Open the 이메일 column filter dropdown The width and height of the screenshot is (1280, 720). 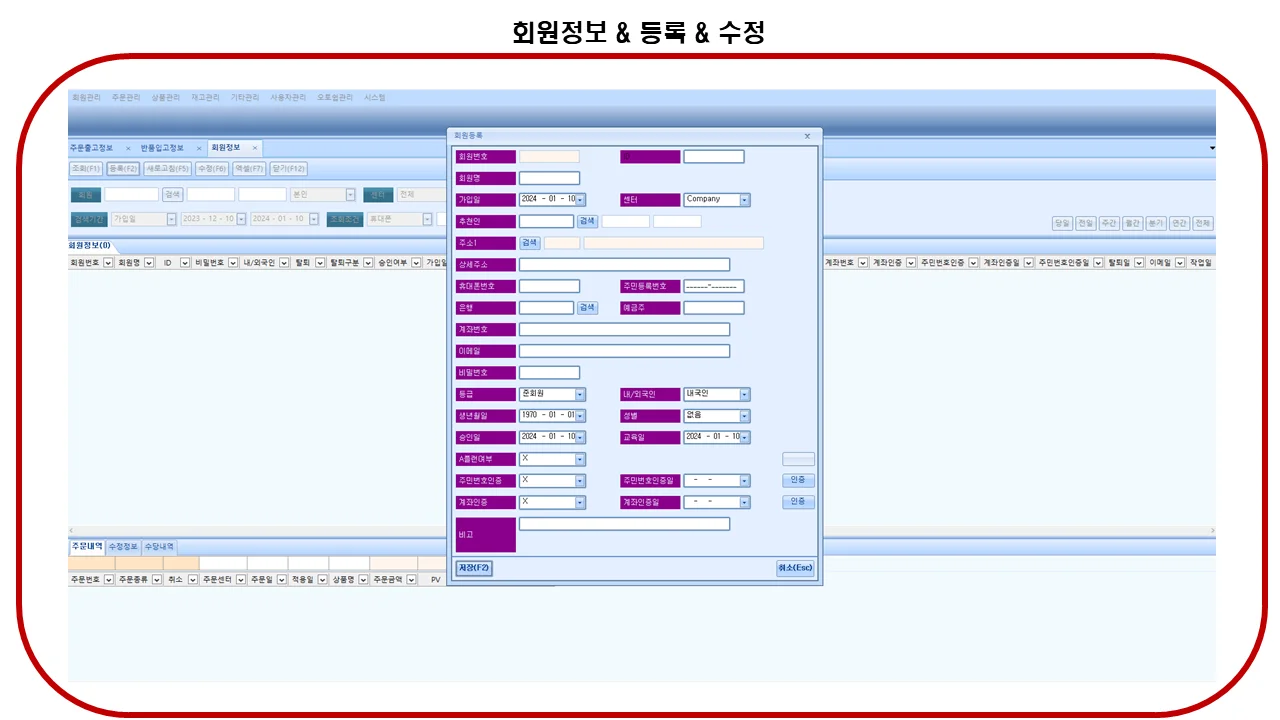point(1180,263)
